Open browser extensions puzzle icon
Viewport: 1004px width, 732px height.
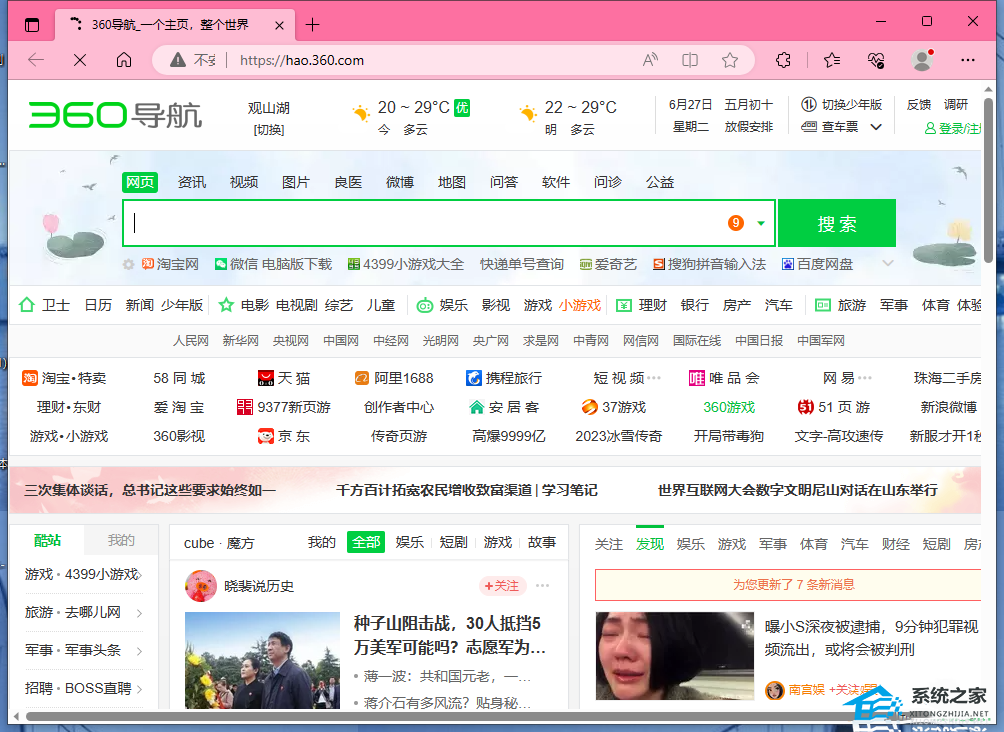pos(783,60)
